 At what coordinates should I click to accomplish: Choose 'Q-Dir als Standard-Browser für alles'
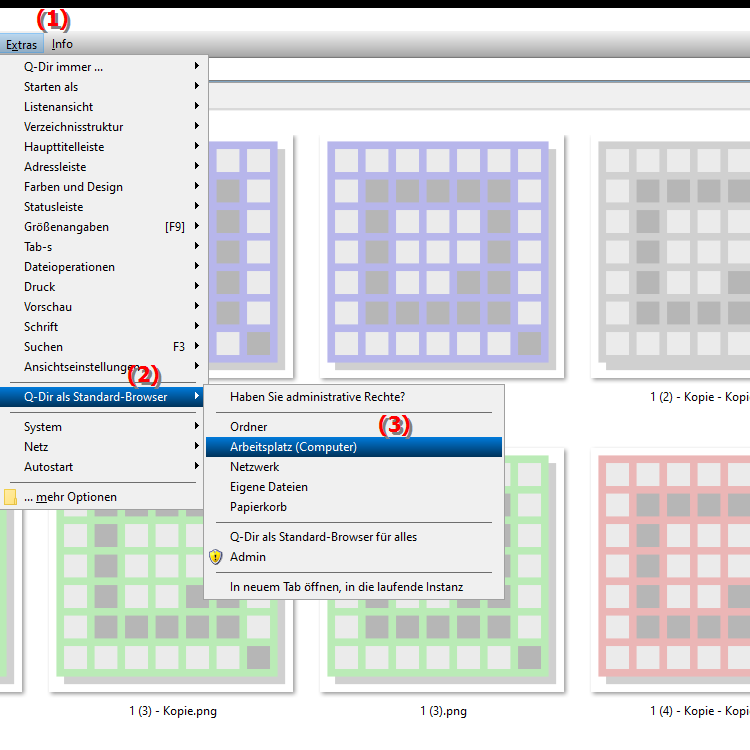click(x=354, y=537)
